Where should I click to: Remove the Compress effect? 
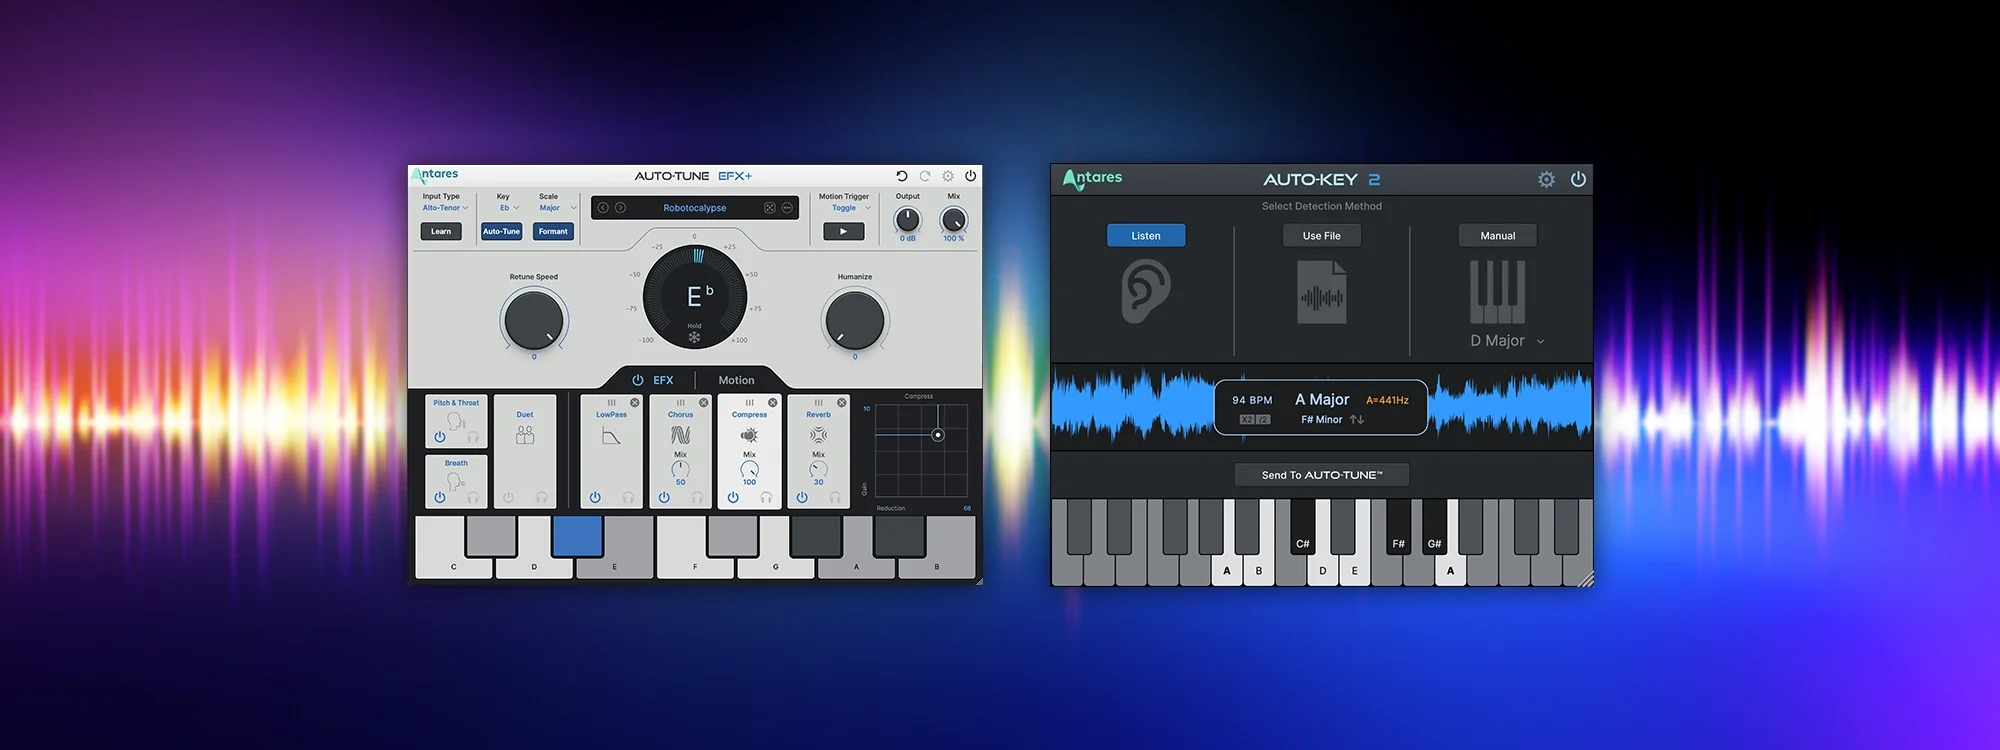coord(772,402)
